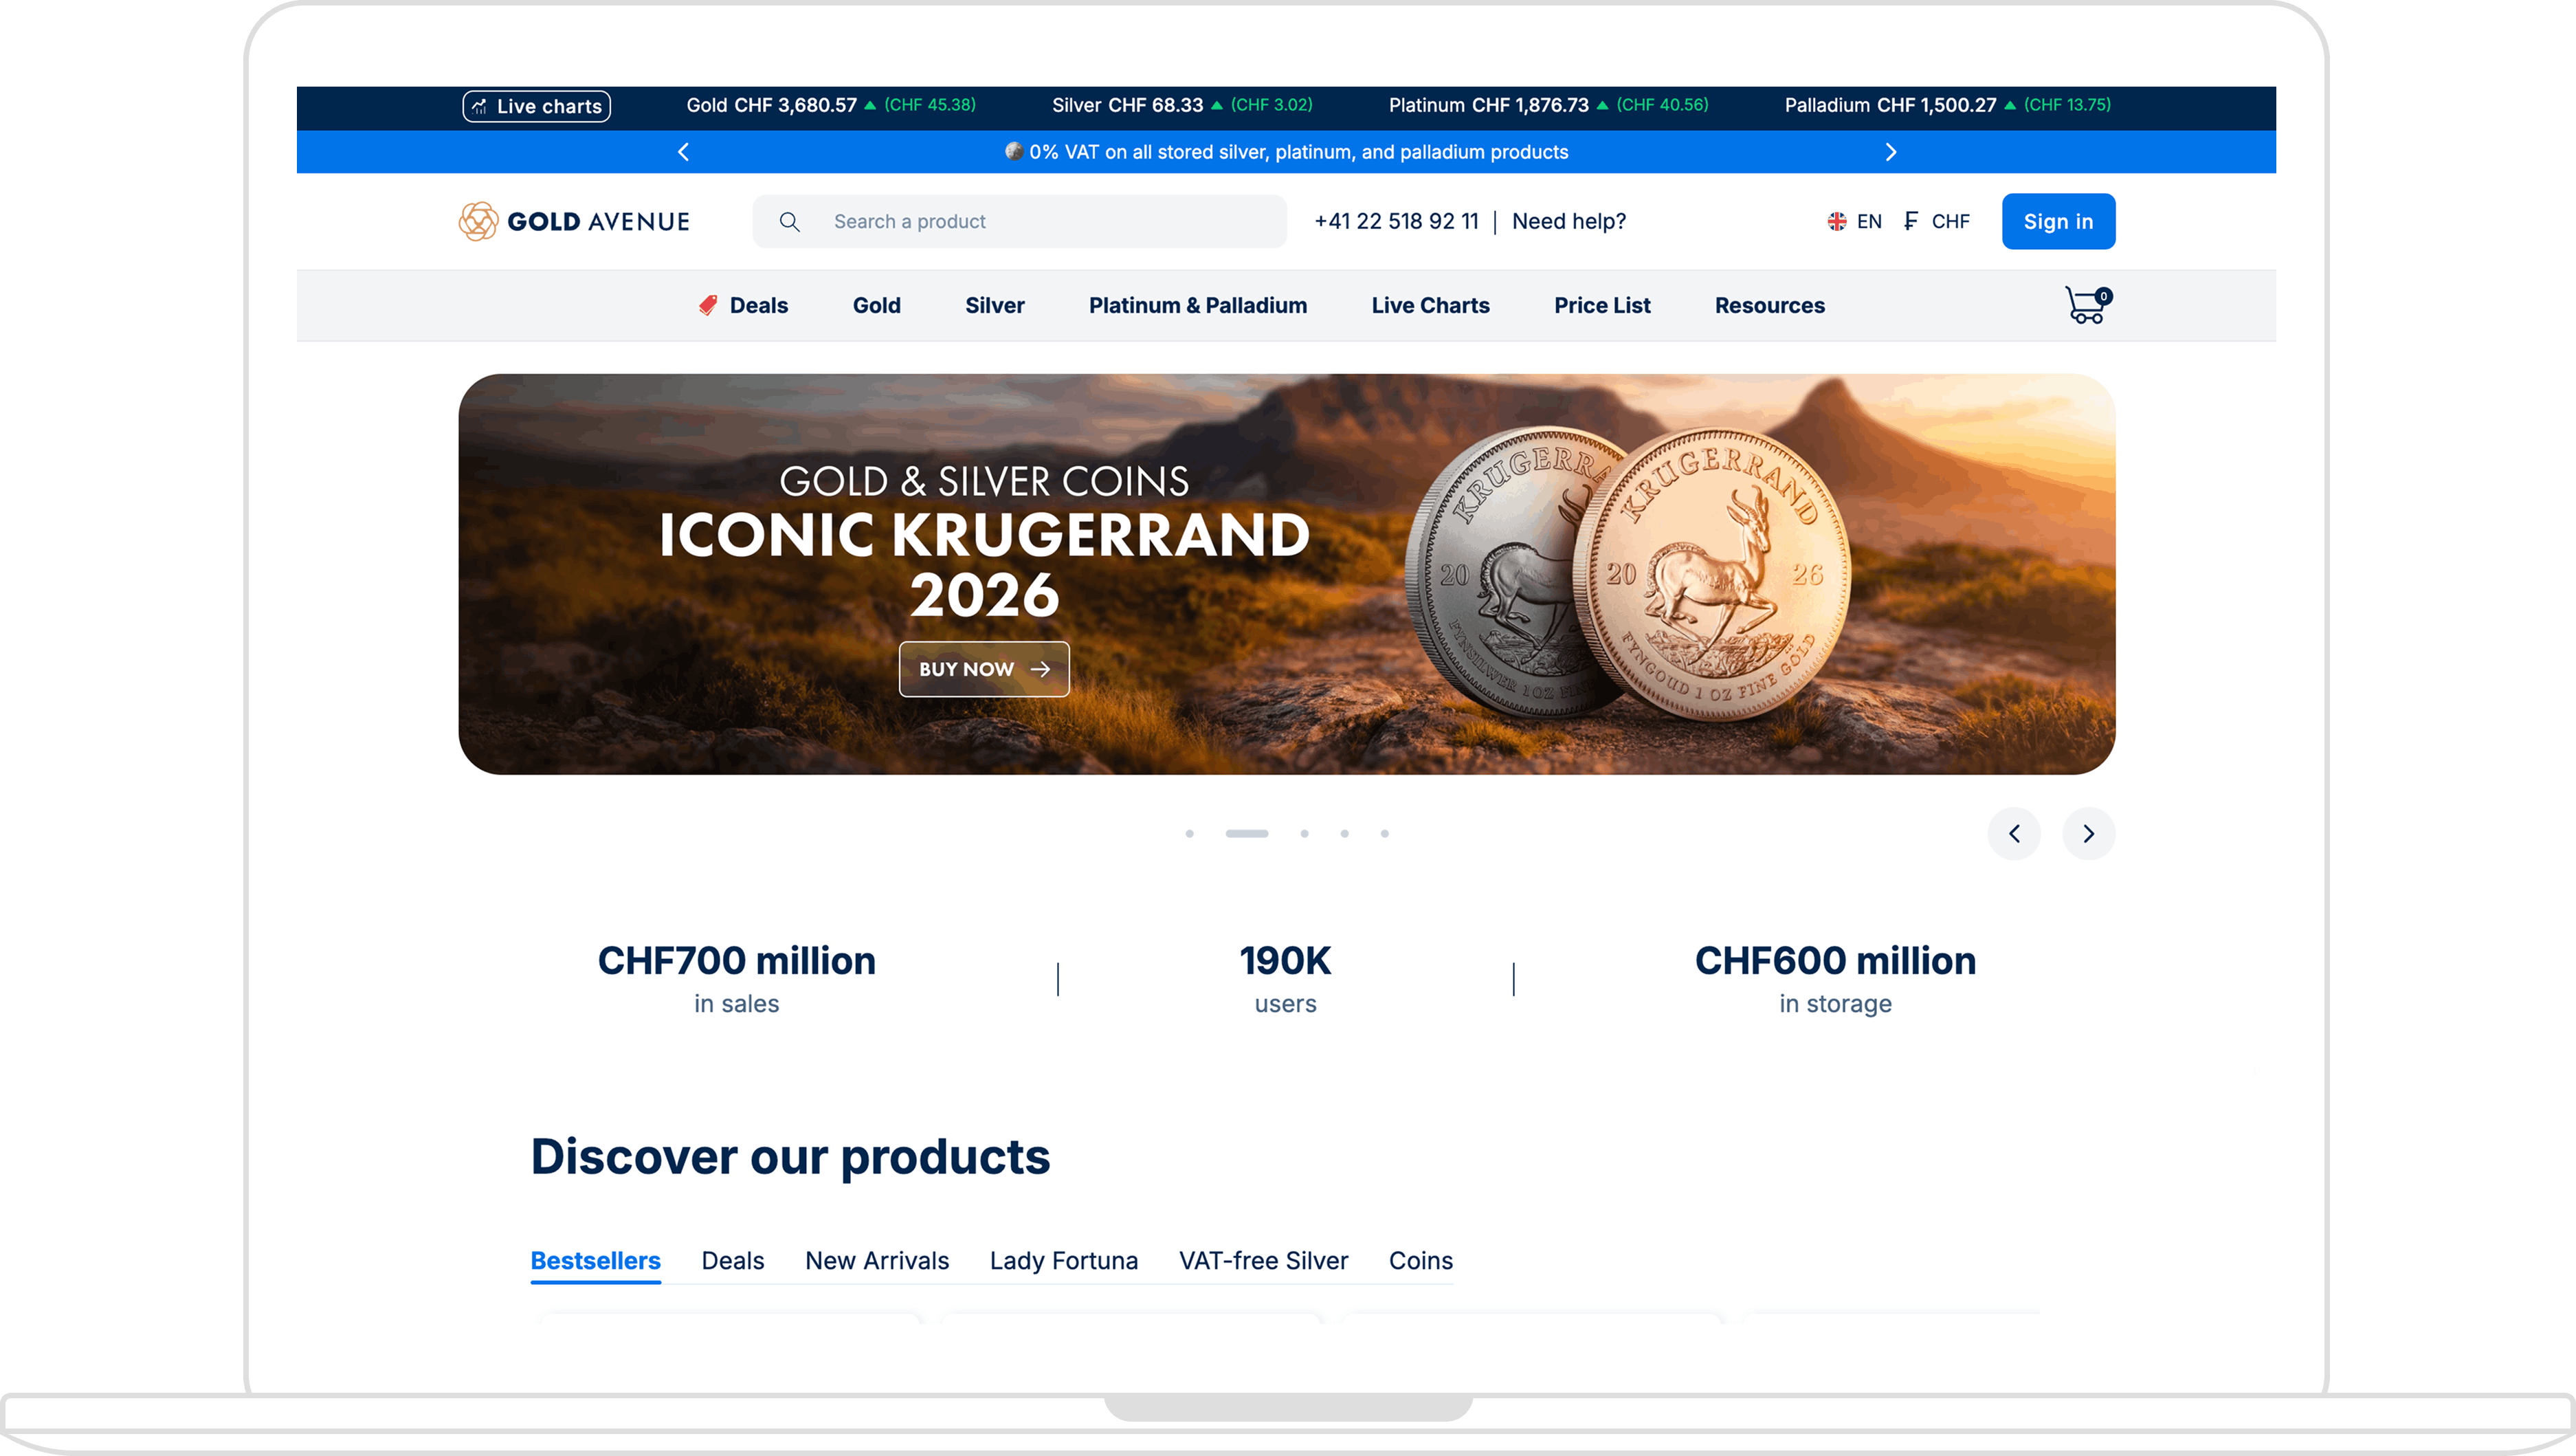The height and width of the screenshot is (1456, 2576).
Task: Open the shopping cart icon
Action: click(x=2086, y=306)
